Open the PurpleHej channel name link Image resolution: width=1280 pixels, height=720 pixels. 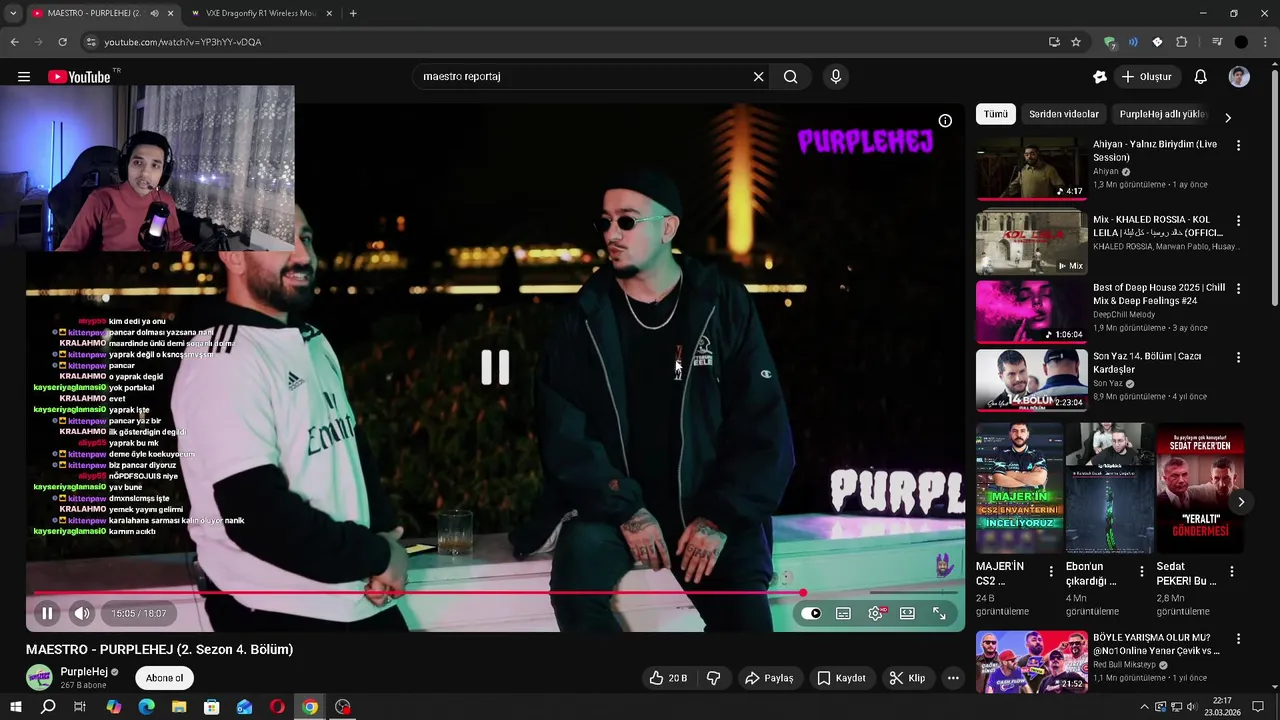[x=84, y=672]
